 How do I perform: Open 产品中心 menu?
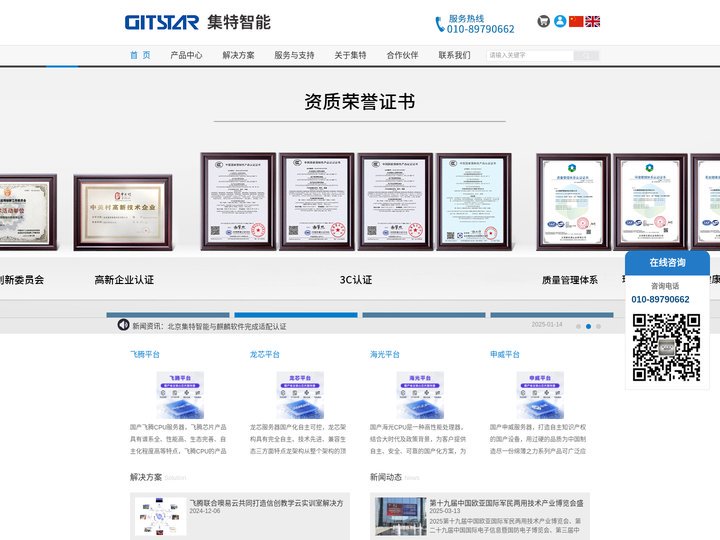point(186,55)
